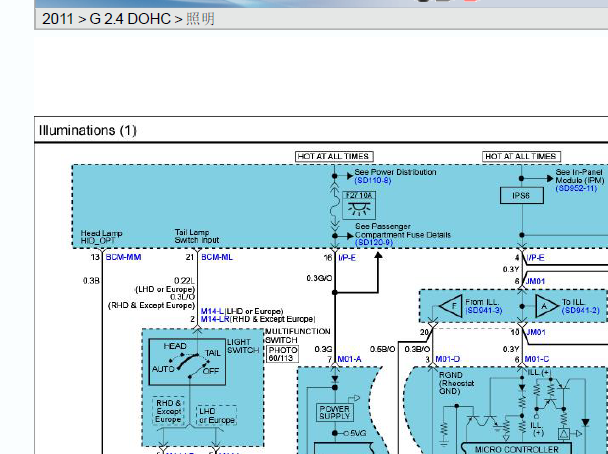This screenshot has width=608, height=454.
Task: Open the SD941-3 From ILL. link
Action: [x=484, y=311]
